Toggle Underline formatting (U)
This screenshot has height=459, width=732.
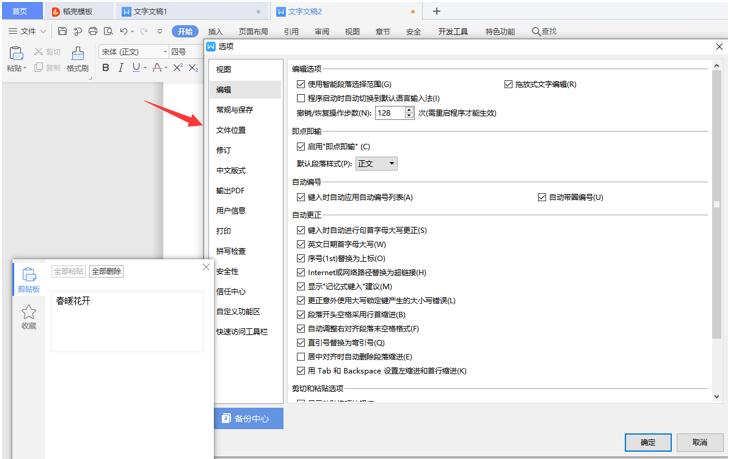click(x=136, y=68)
